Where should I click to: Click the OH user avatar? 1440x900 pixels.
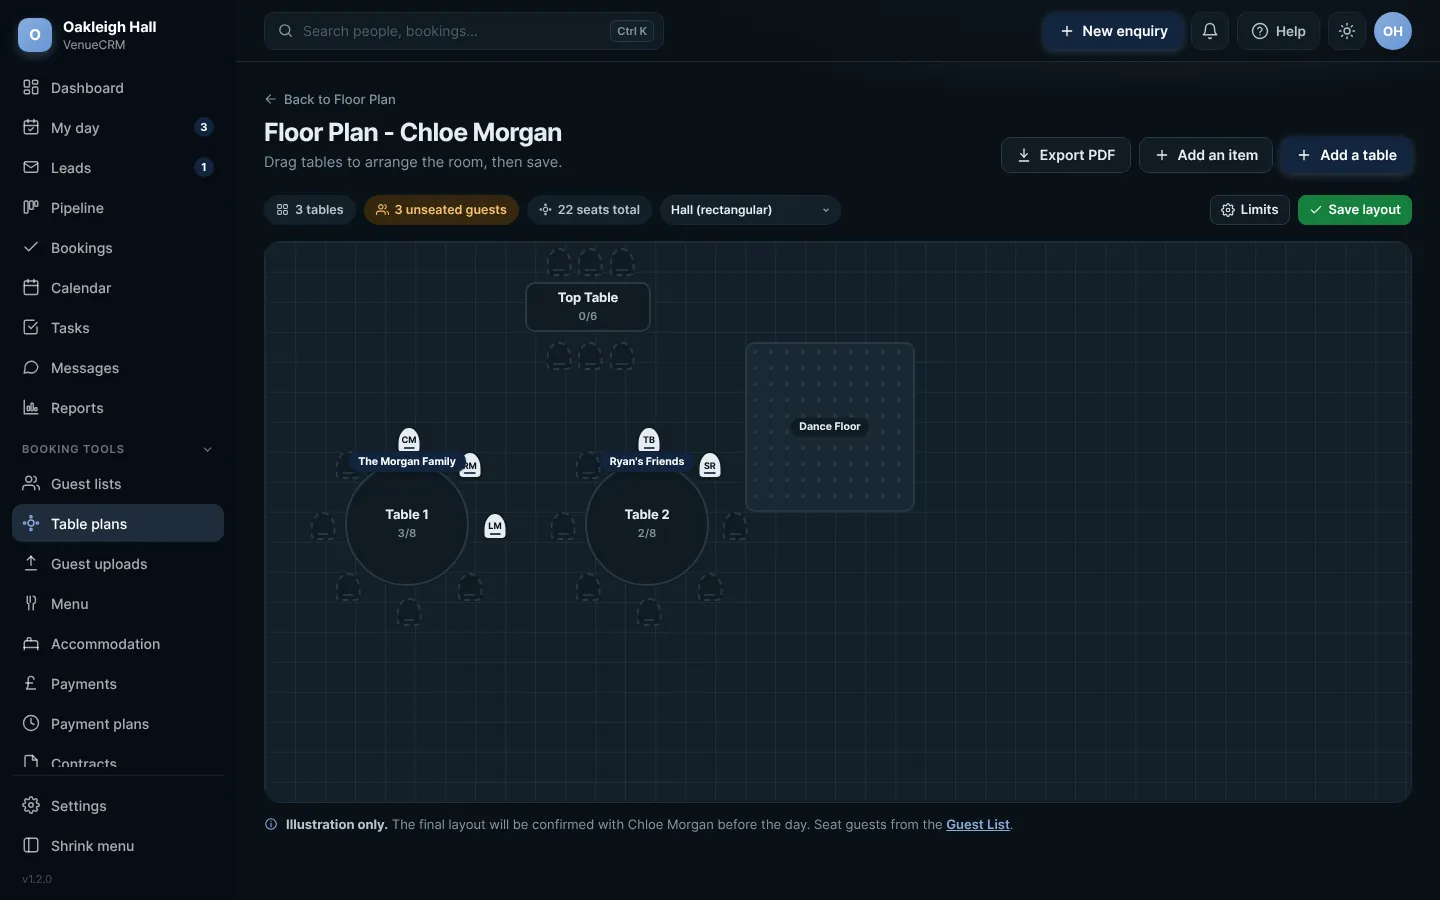[1393, 31]
